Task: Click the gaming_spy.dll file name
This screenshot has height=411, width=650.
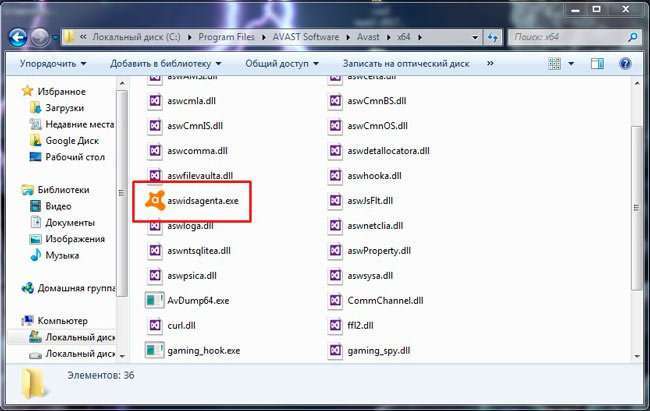Action: tap(379, 351)
